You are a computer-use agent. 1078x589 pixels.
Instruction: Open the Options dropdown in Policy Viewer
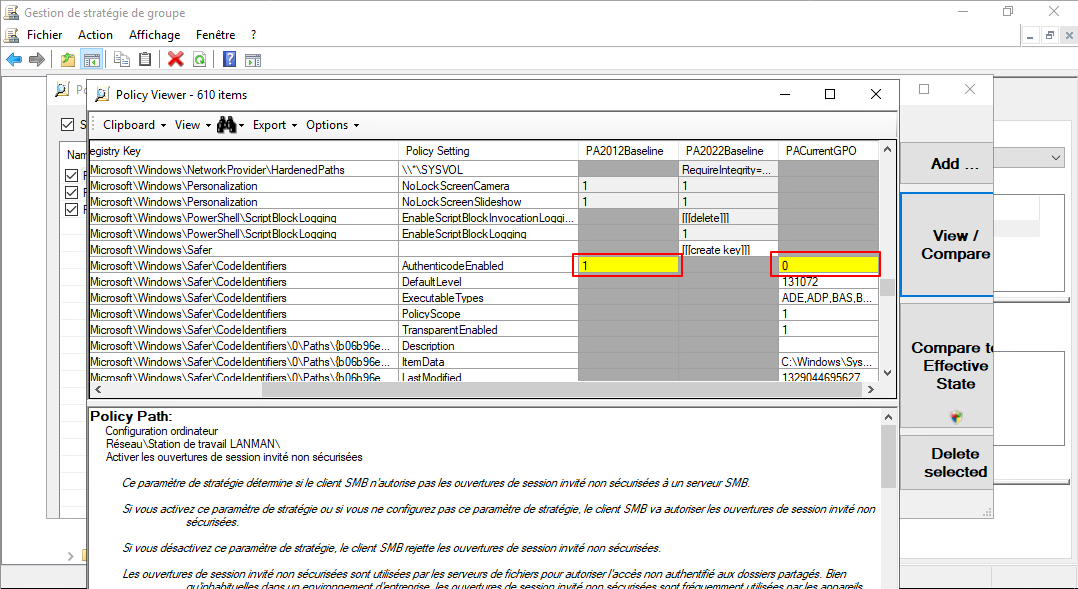coord(332,125)
